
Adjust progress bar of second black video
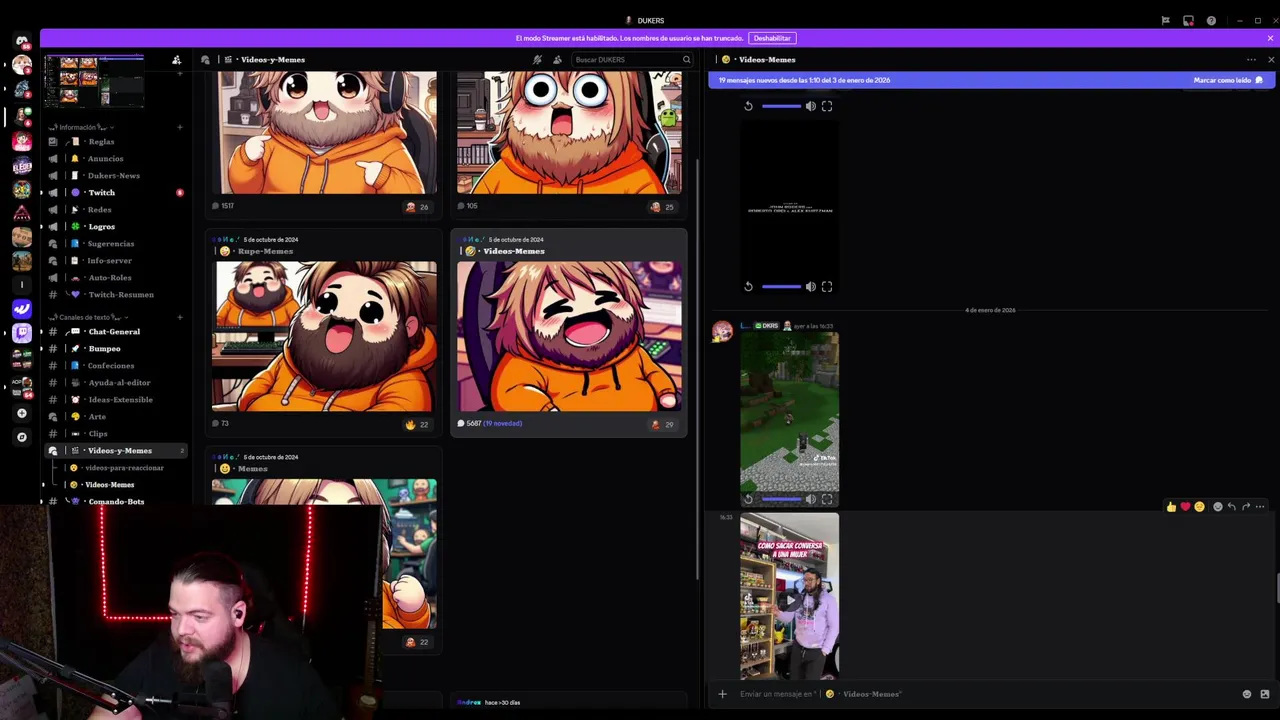tap(781, 287)
